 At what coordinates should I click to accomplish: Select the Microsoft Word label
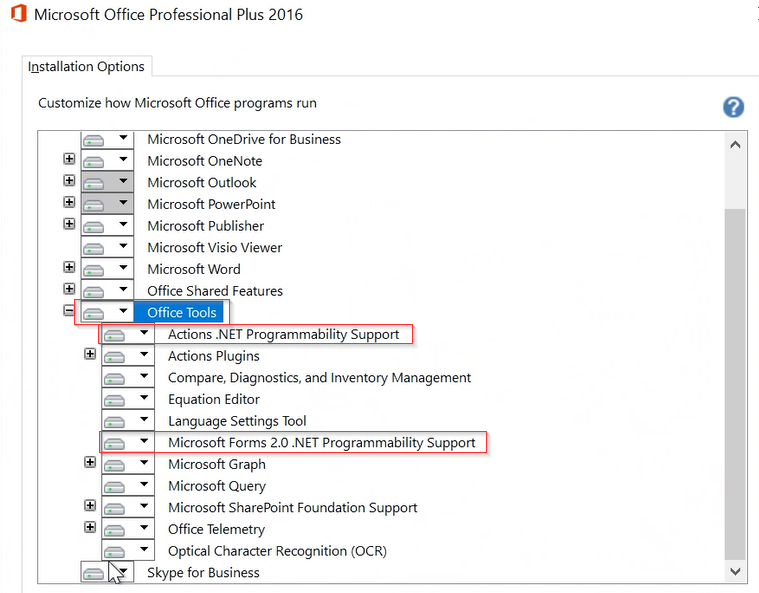point(194,269)
